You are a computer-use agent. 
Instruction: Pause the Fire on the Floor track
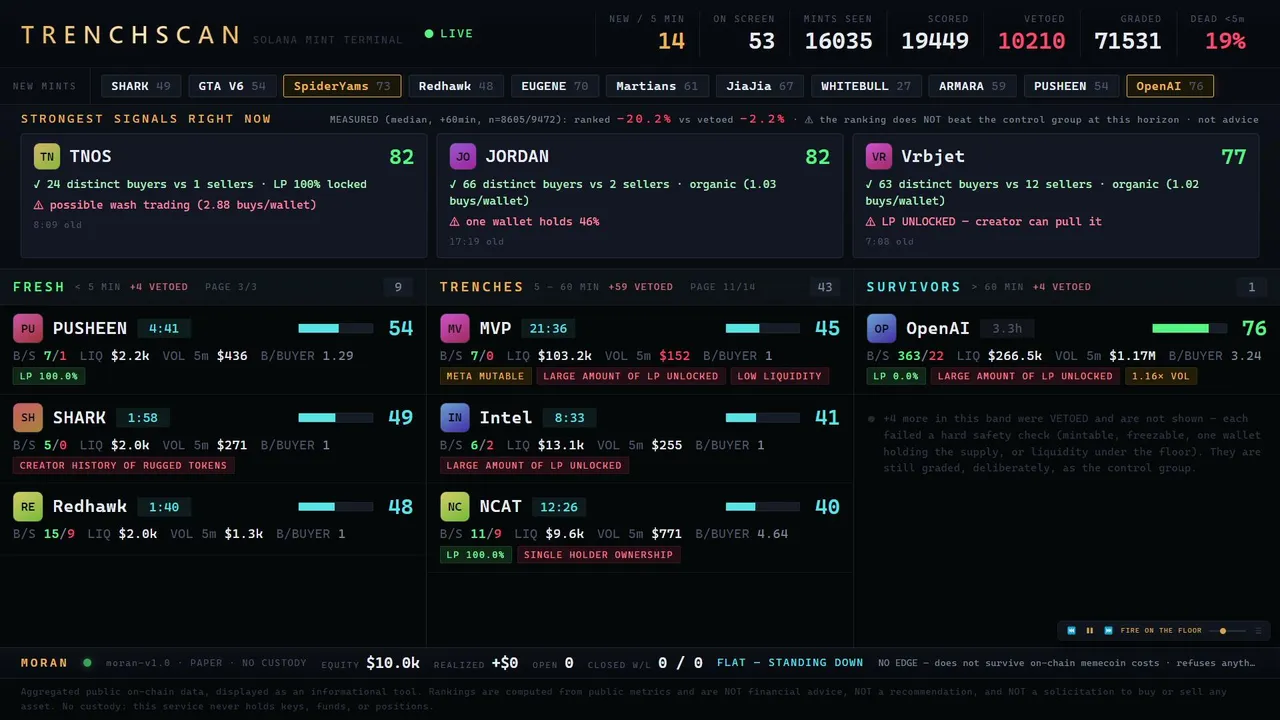(x=1090, y=631)
